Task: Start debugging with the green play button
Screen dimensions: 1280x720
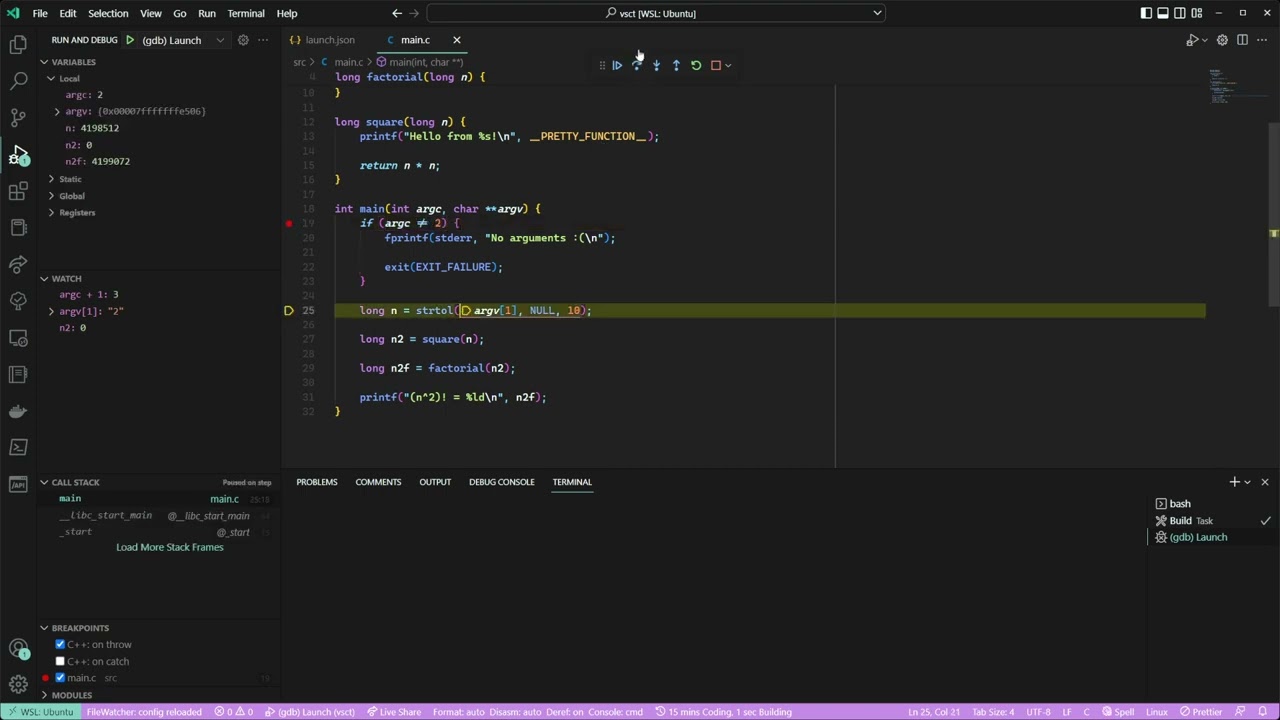Action: point(130,40)
